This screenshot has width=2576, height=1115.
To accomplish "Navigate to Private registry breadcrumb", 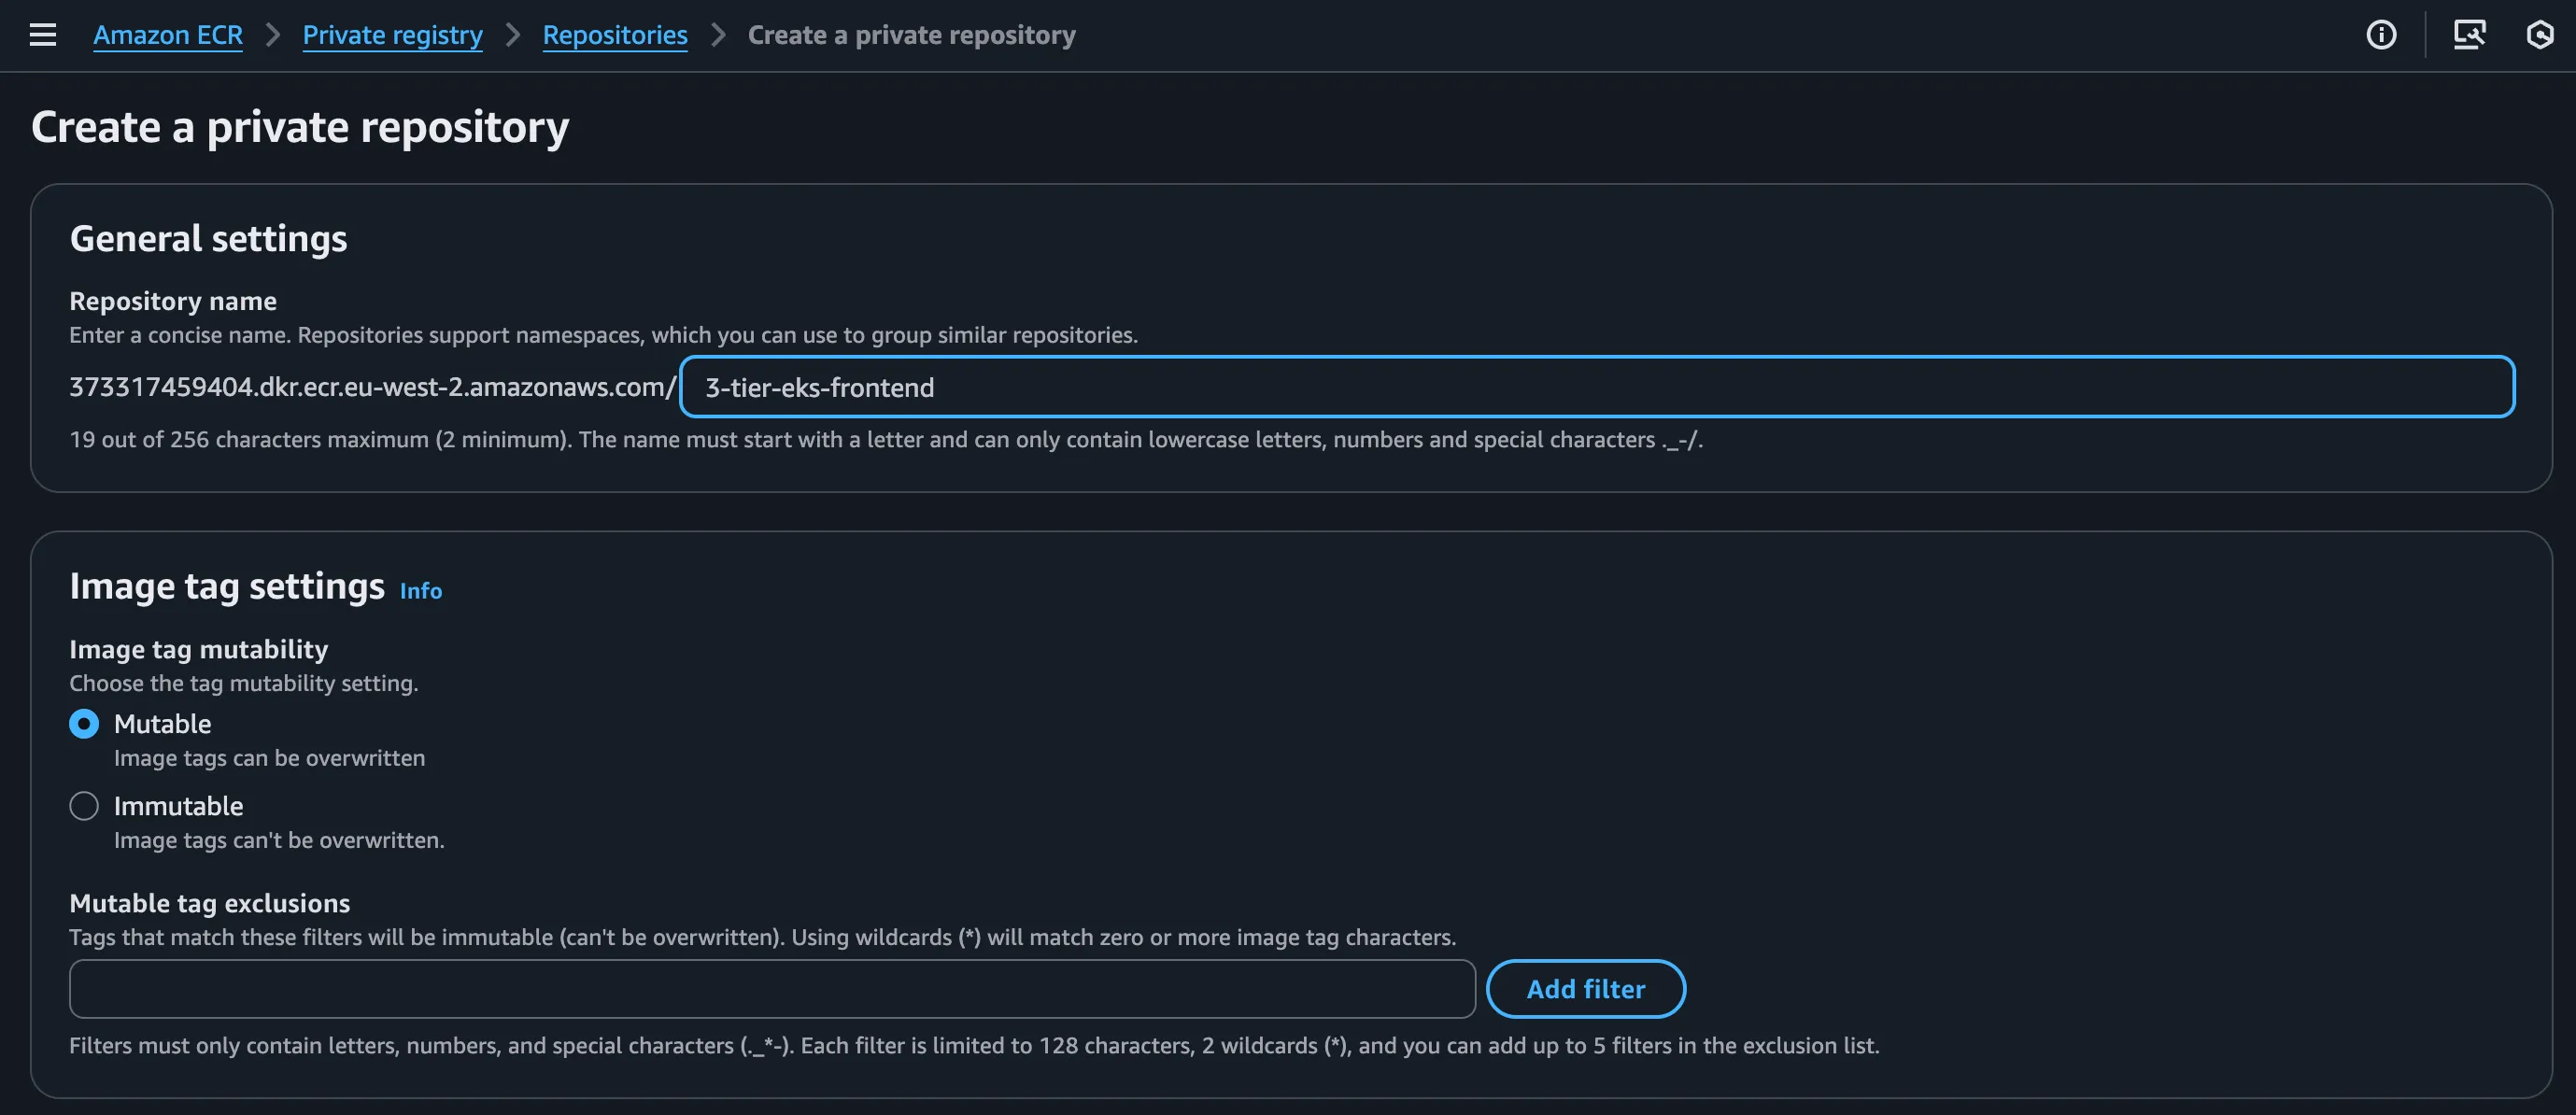I will [x=392, y=35].
